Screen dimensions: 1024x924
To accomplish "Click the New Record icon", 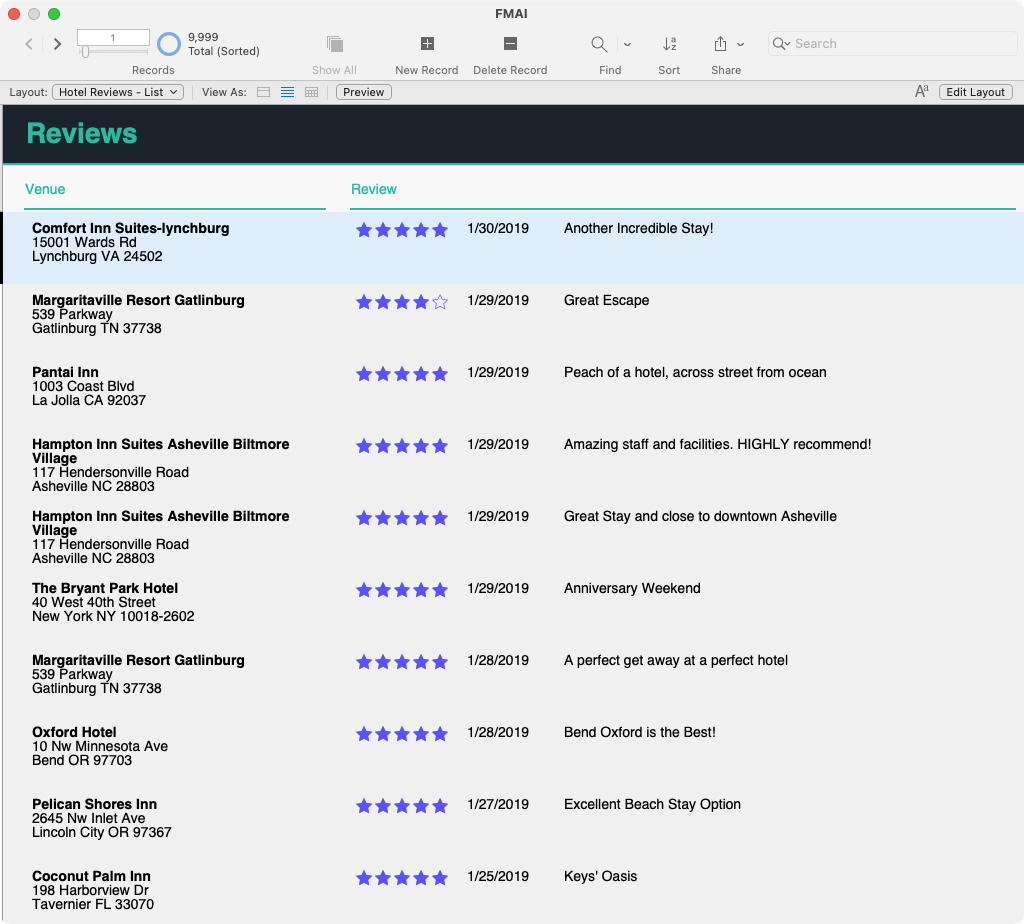I will (426, 43).
